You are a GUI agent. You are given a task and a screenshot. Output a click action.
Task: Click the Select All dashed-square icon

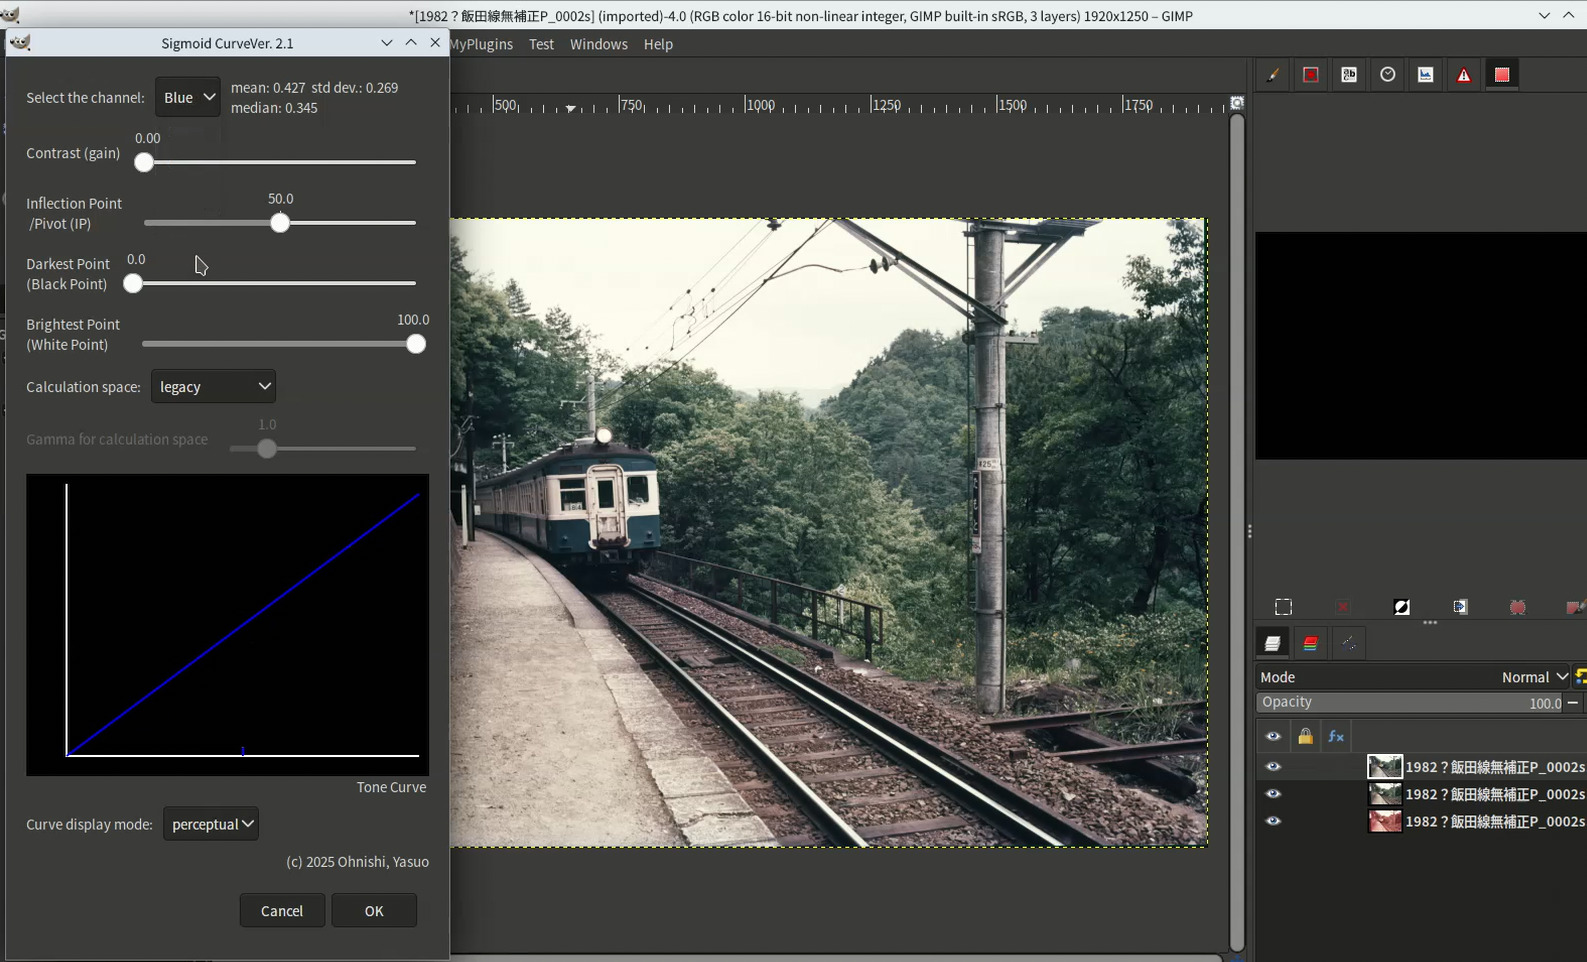click(1283, 607)
